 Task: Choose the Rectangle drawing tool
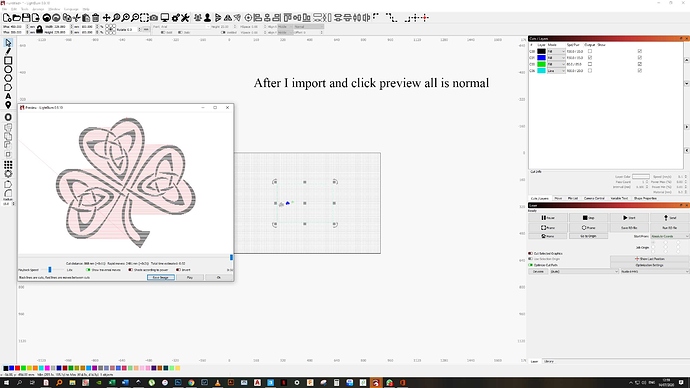[x=8, y=60]
